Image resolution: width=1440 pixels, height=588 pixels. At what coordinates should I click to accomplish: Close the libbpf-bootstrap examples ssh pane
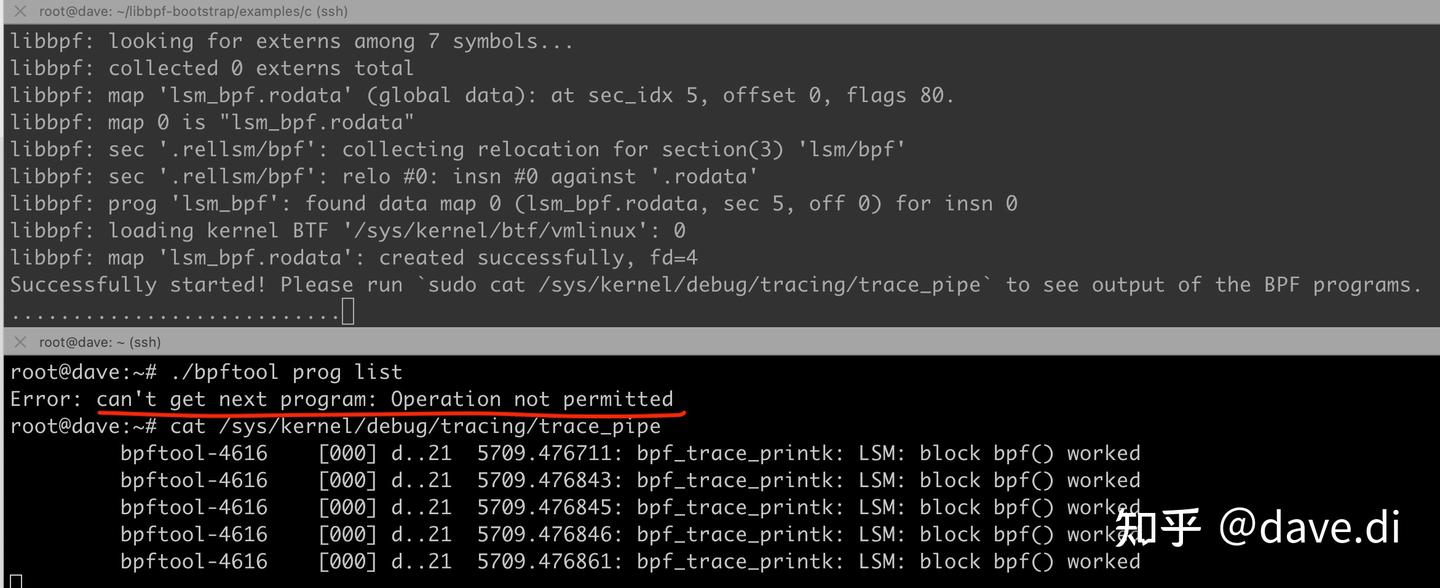(x=20, y=11)
